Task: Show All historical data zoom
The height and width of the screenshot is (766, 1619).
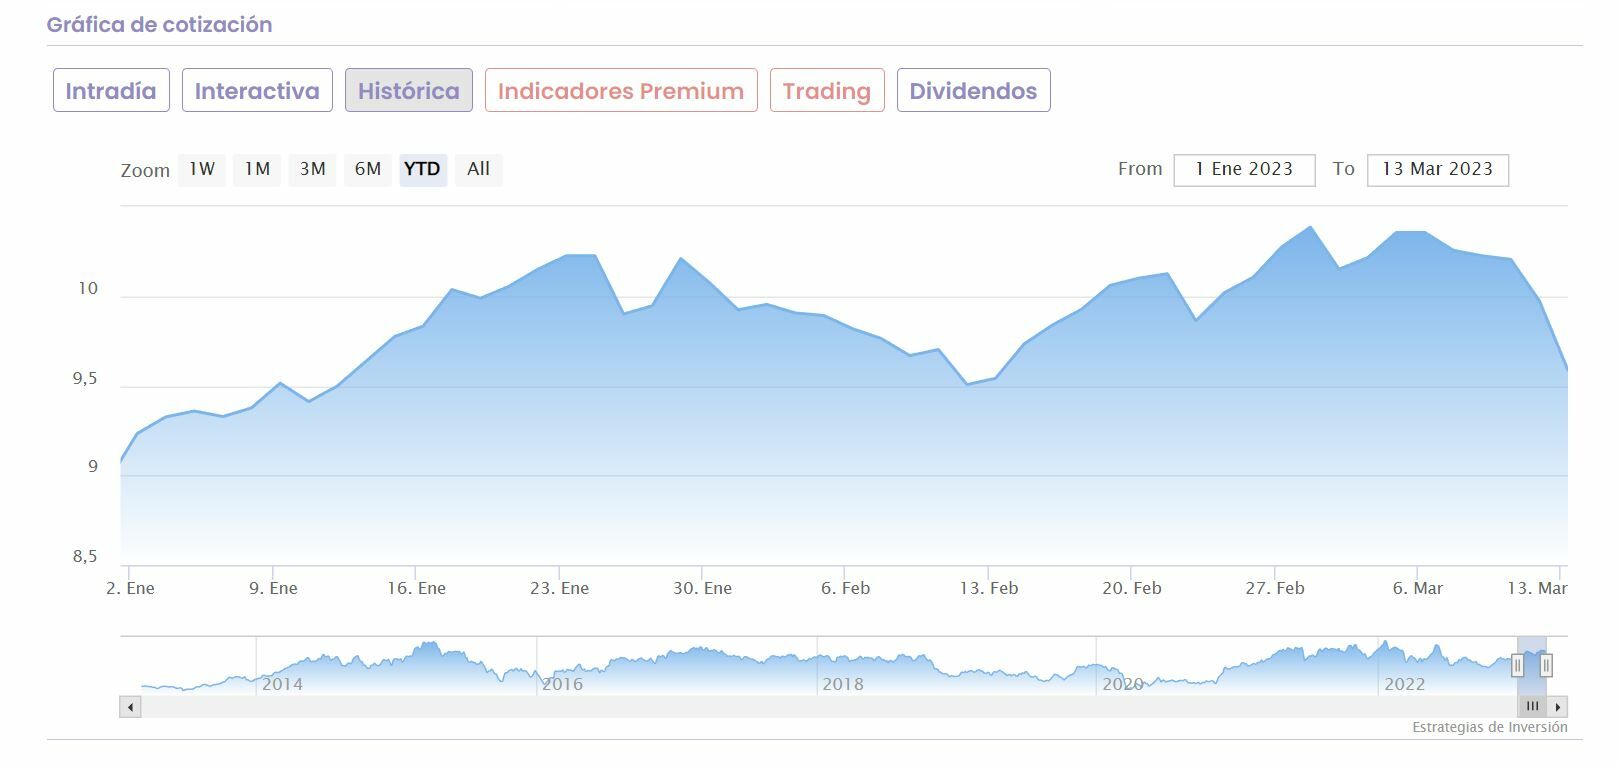Action: [478, 169]
